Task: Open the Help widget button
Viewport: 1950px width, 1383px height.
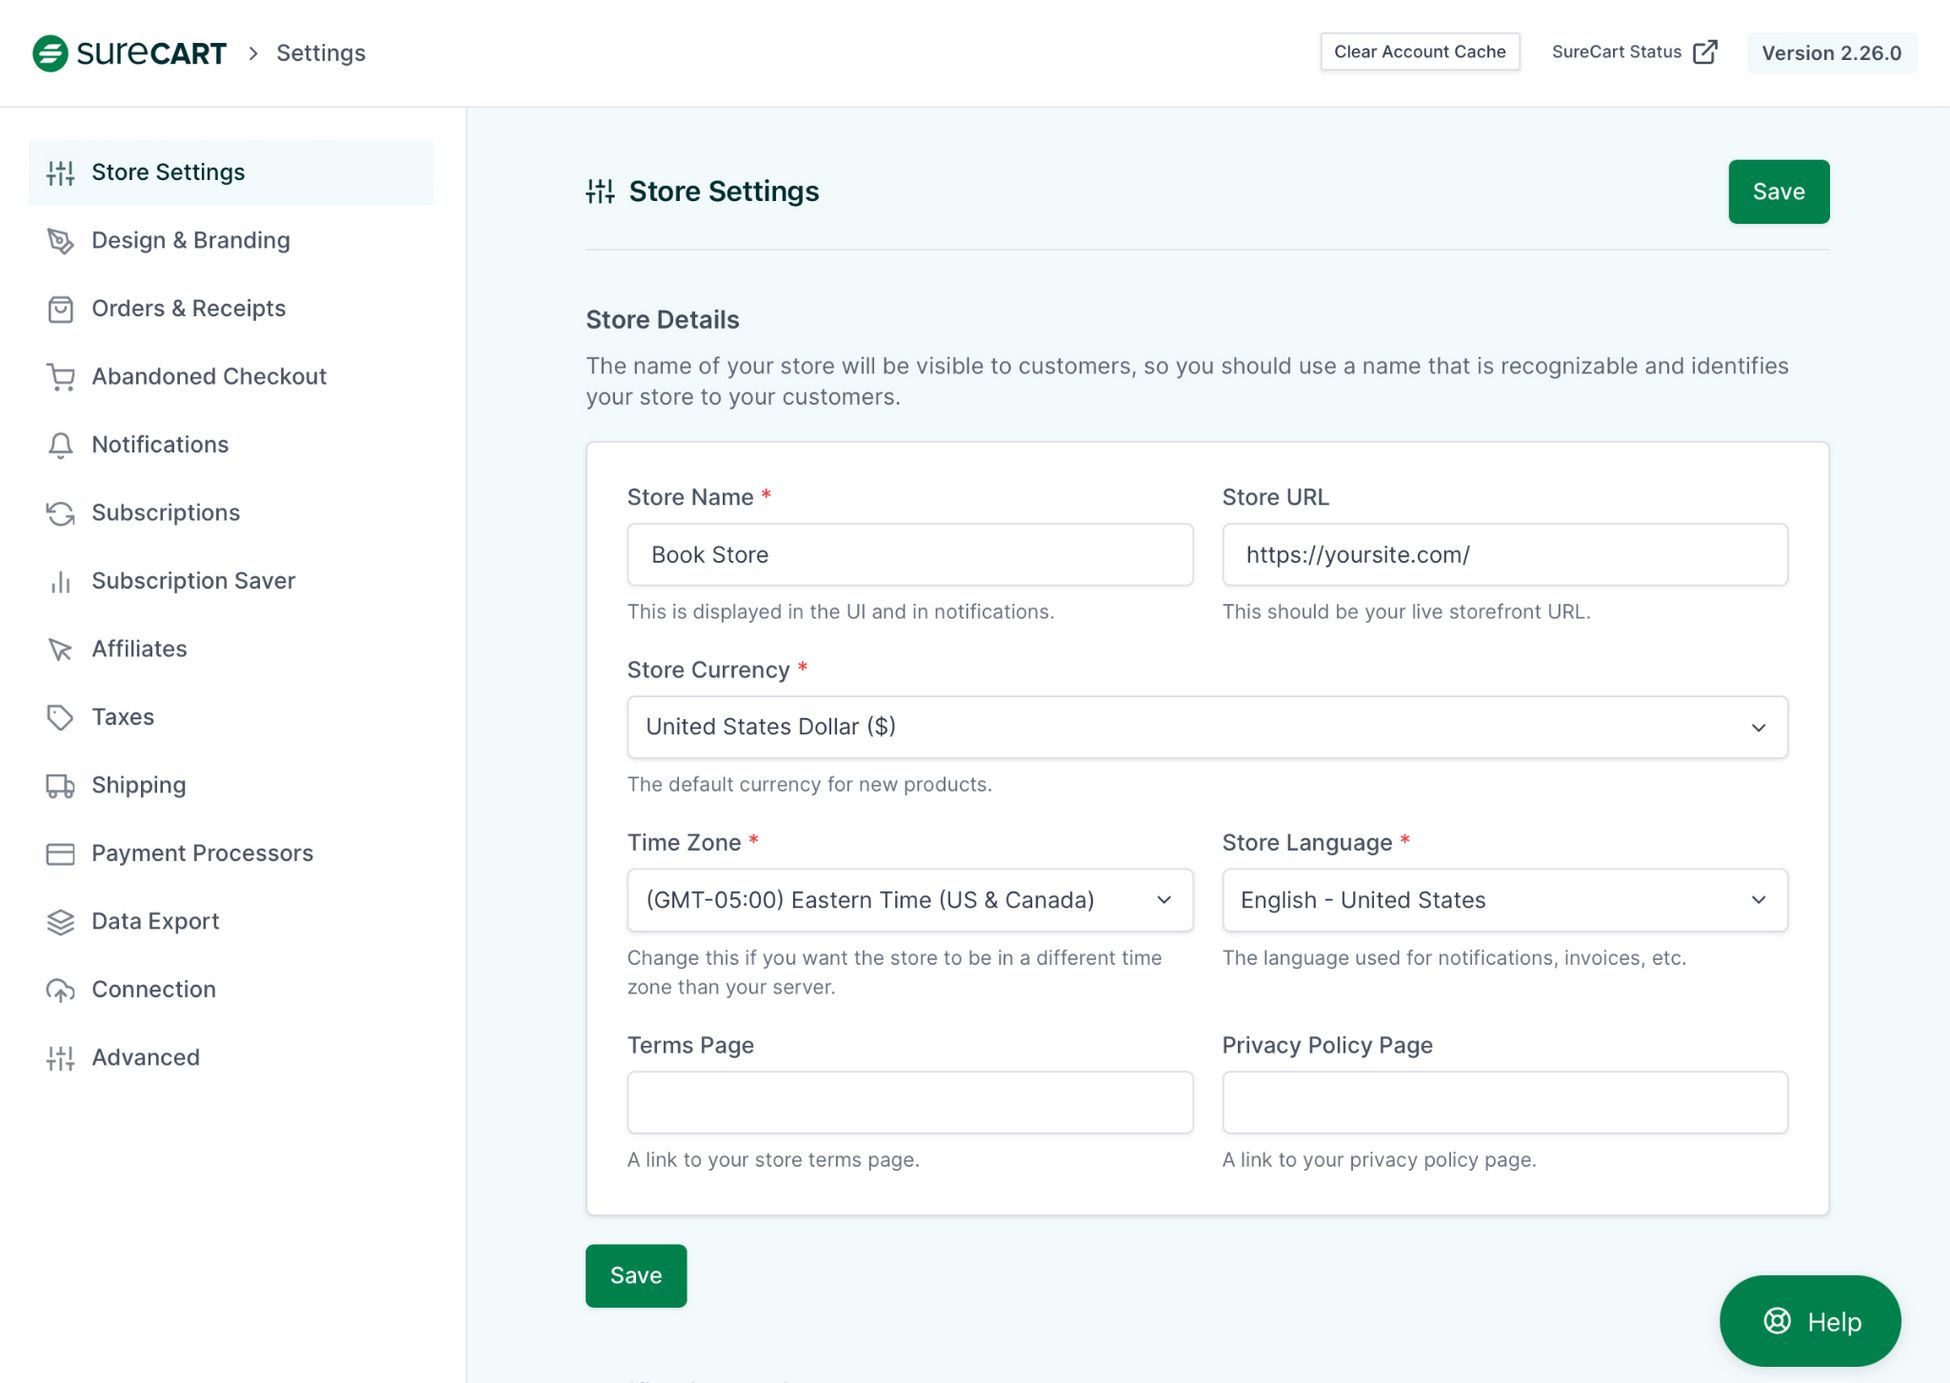Action: click(x=1810, y=1321)
